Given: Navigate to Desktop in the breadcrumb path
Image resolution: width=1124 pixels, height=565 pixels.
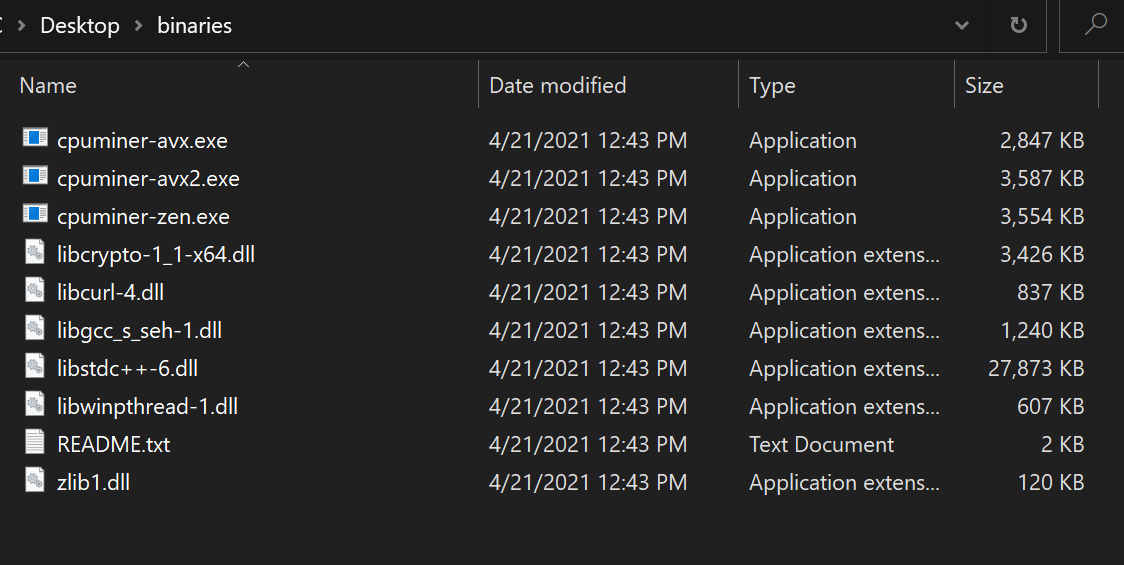Looking at the screenshot, I should pos(80,26).
